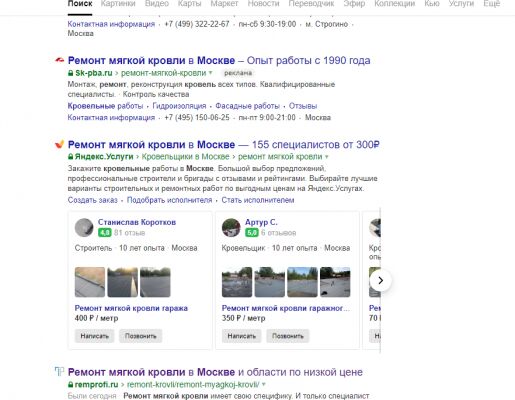
Task: Click the Создать заказ link
Action: (x=93, y=200)
